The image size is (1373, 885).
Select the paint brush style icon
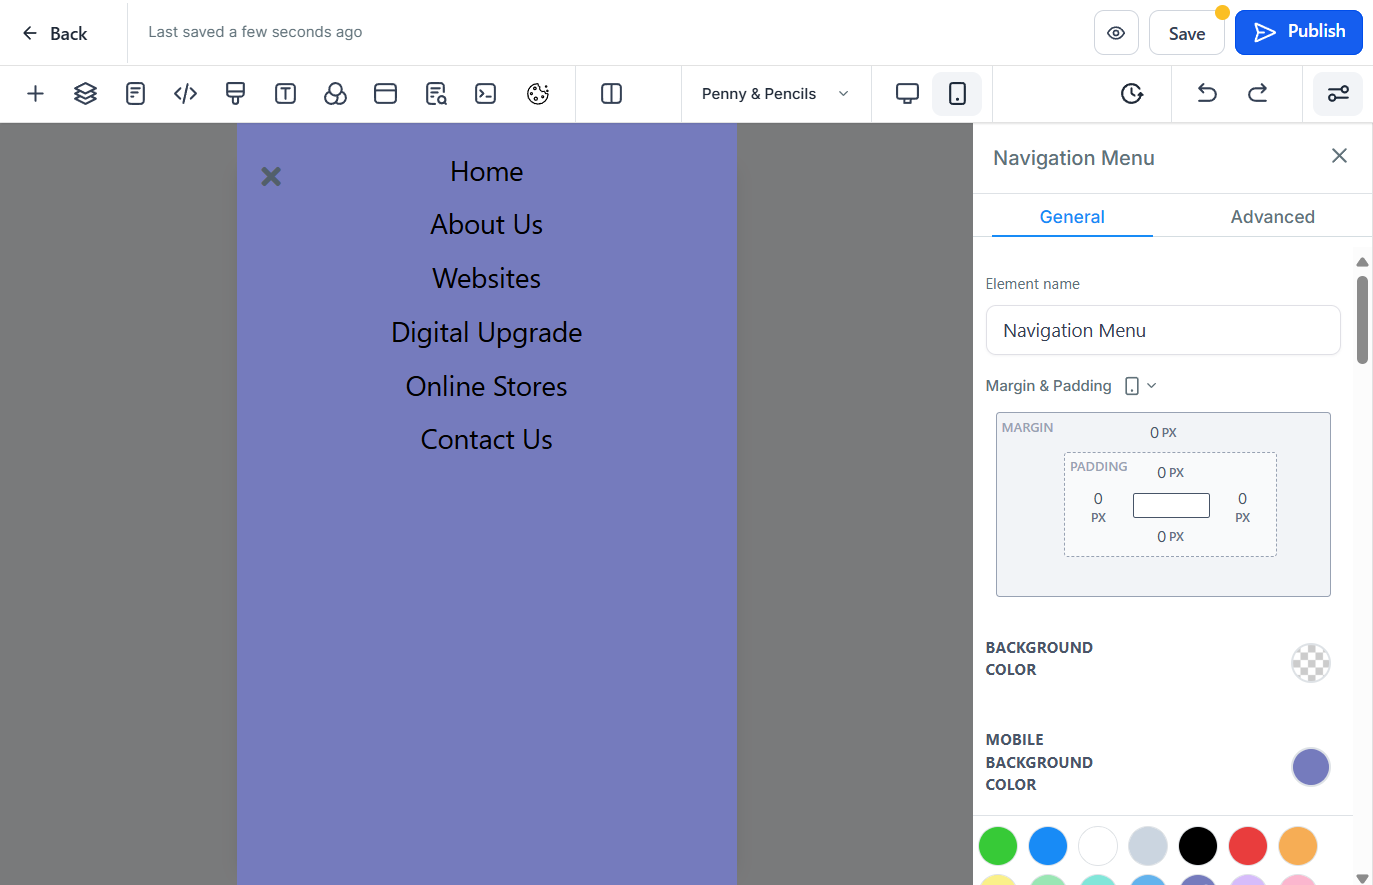coord(235,94)
